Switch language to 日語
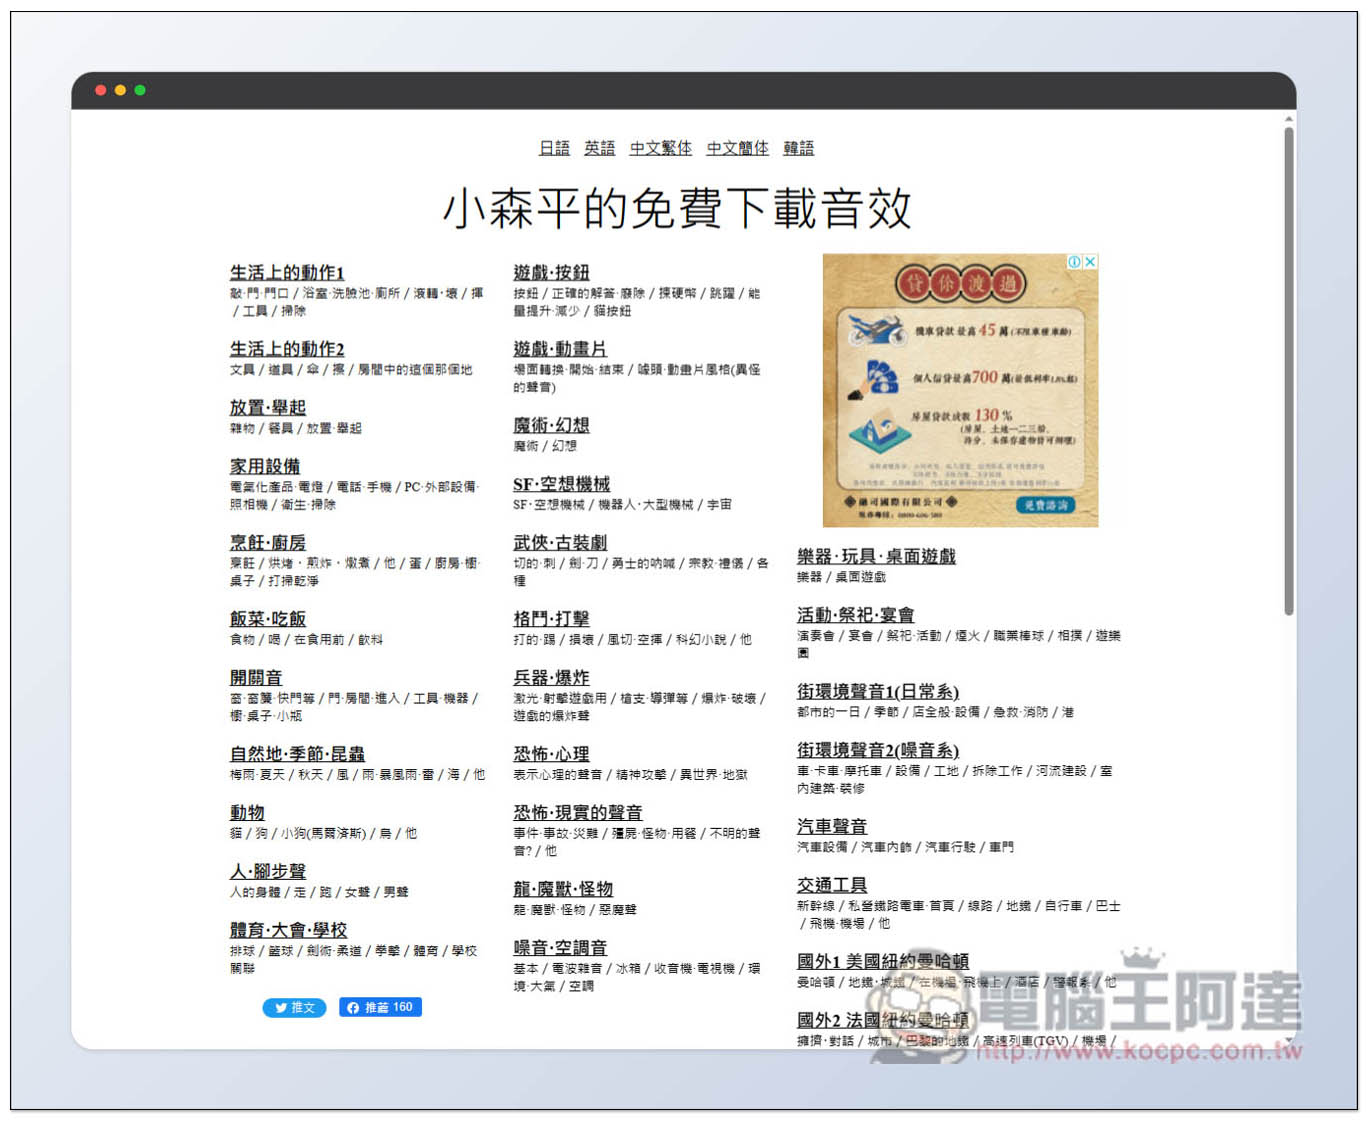This screenshot has height=1122, width=1368. pos(554,148)
